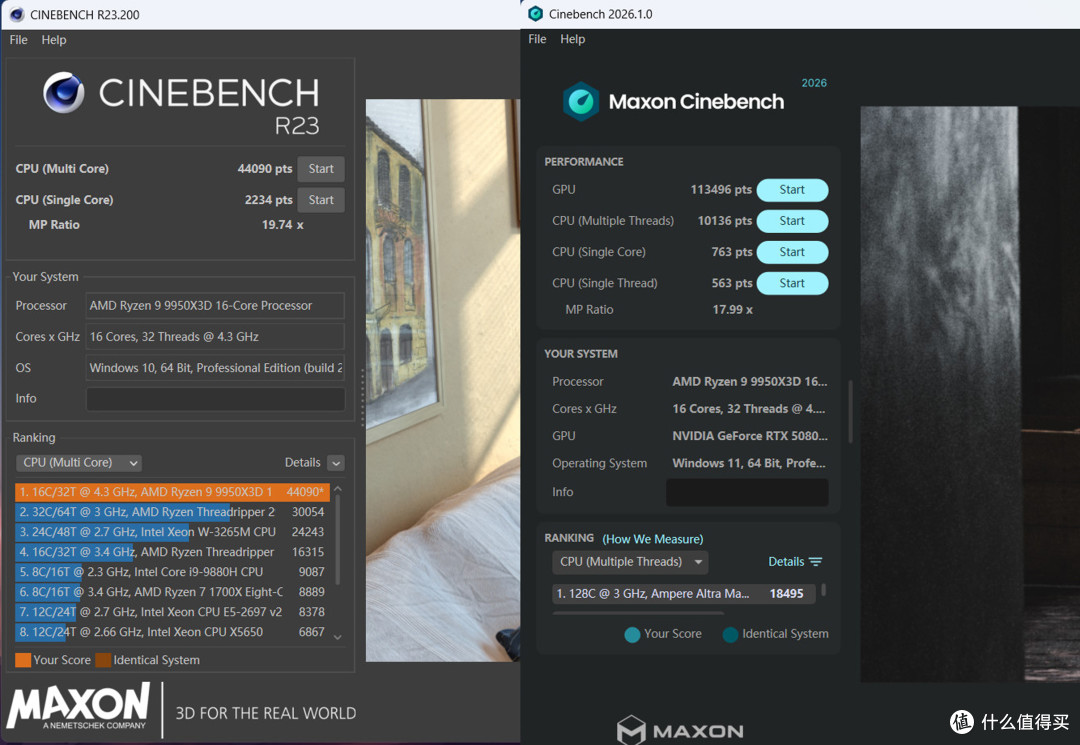Click the R23 title bar app icon
This screenshot has height=745, width=1080.
(17, 14)
